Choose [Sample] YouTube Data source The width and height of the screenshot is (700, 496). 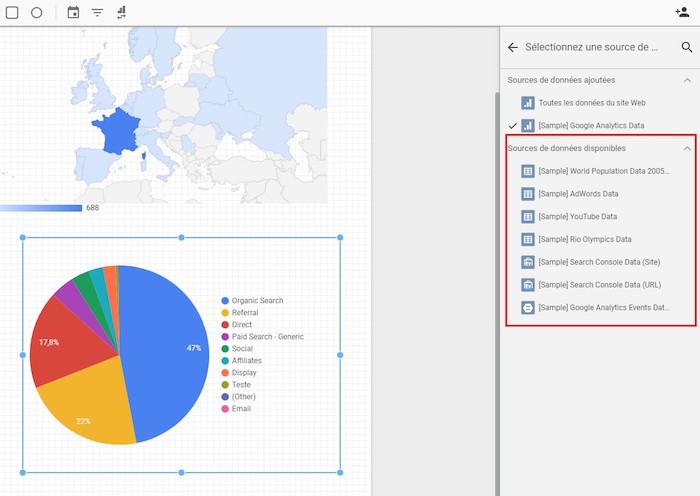pos(576,216)
